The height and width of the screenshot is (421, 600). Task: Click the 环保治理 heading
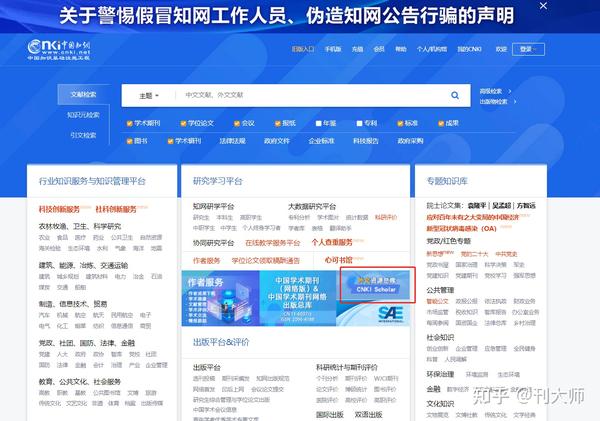pos(440,374)
